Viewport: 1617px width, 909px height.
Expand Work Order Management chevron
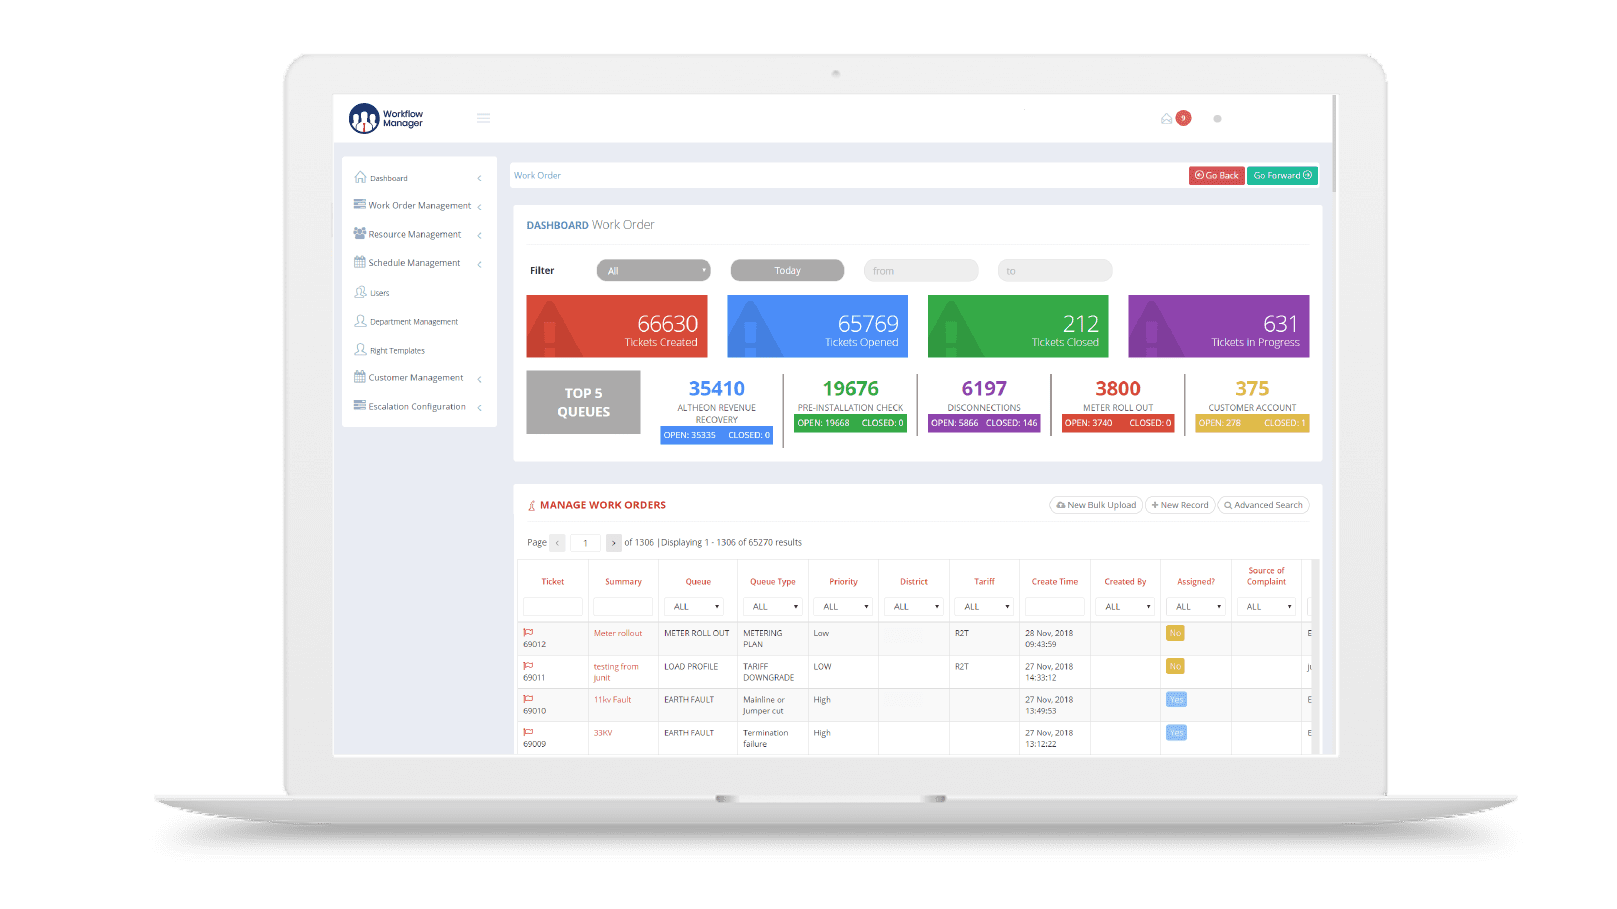coord(479,207)
